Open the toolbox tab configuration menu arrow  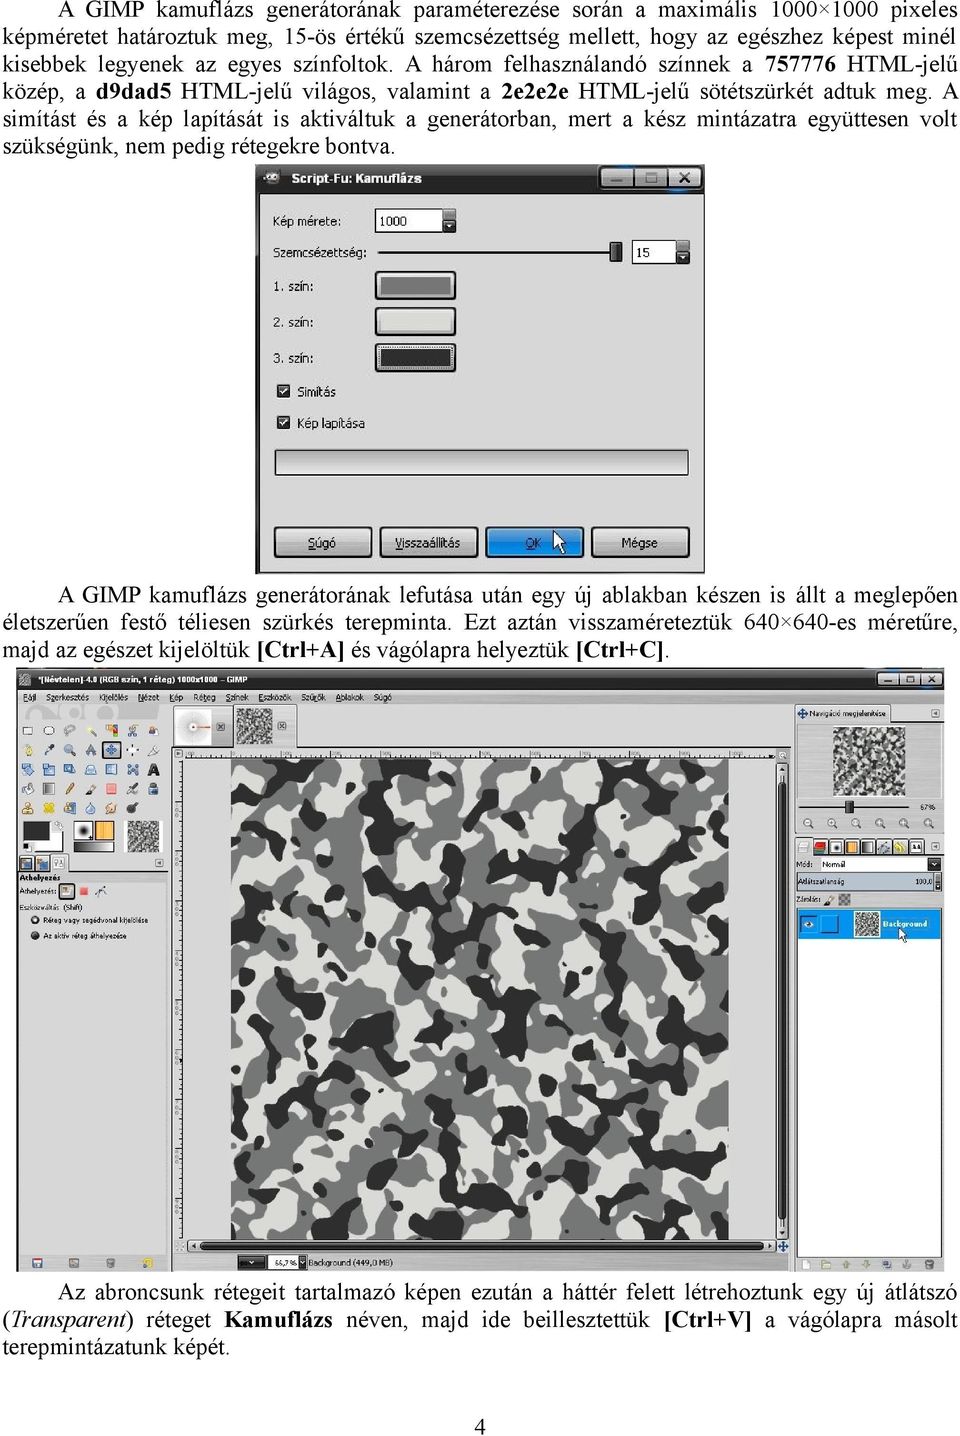coord(159,862)
